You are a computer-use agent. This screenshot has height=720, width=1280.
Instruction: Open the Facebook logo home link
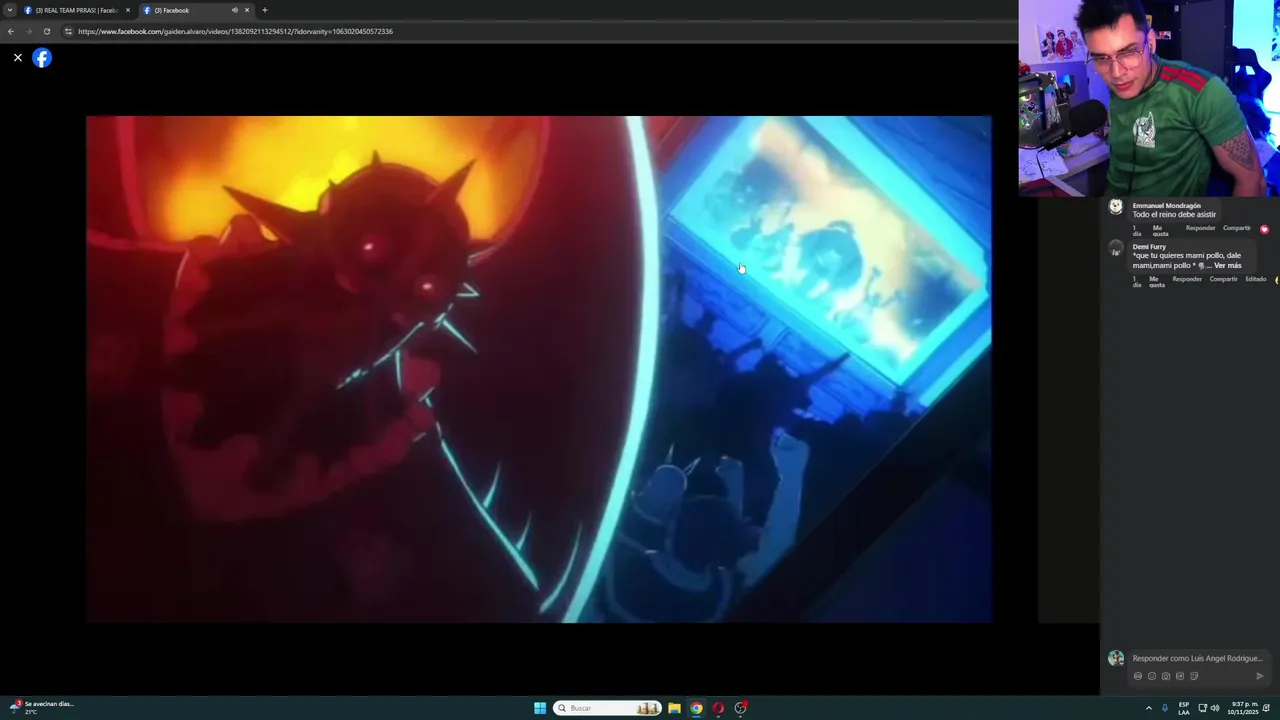pyautogui.click(x=42, y=58)
